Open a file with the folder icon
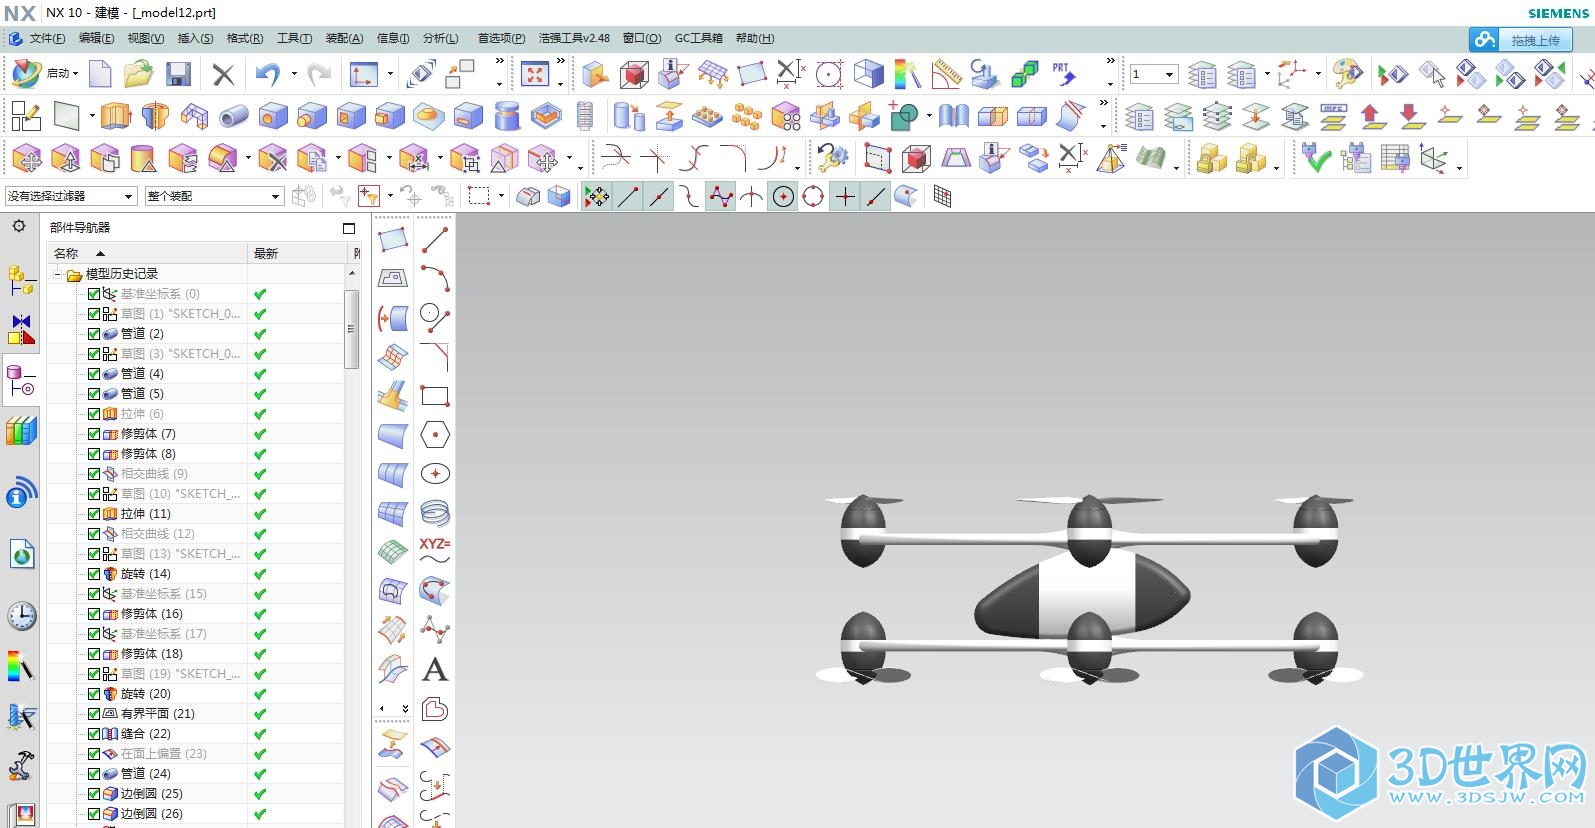This screenshot has height=828, width=1595. point(138,74)
